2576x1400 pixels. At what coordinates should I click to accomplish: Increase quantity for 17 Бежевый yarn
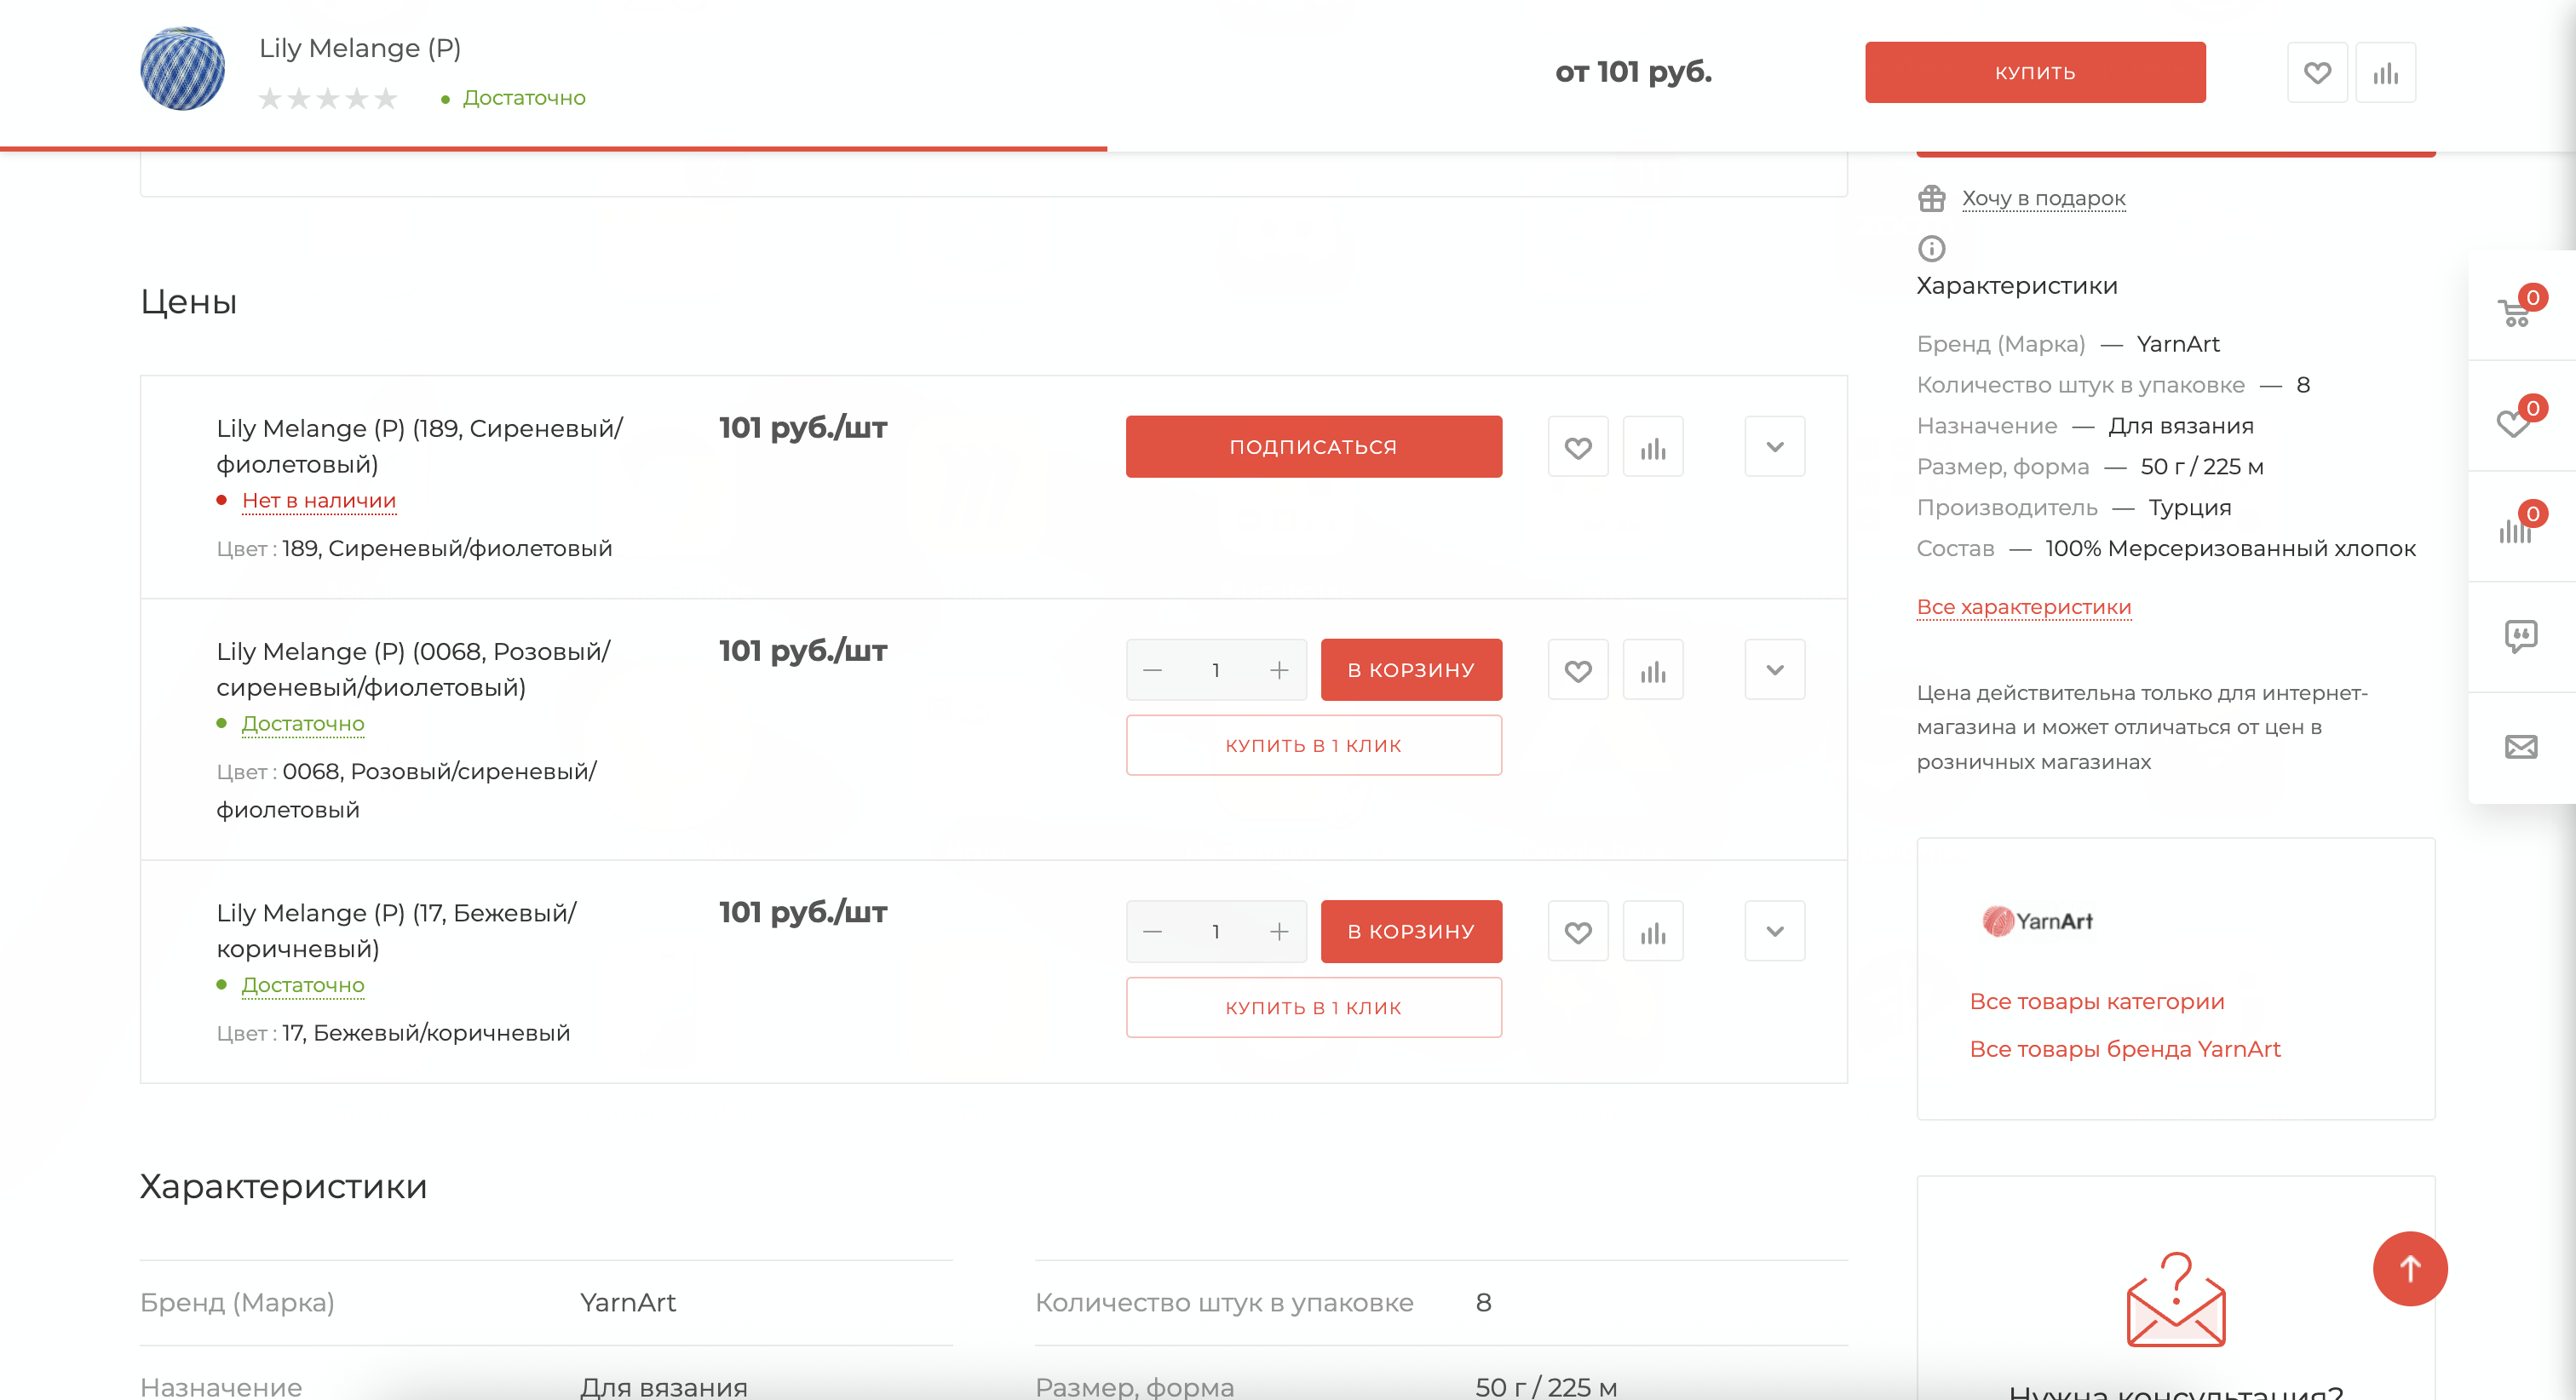point(1279,931)
